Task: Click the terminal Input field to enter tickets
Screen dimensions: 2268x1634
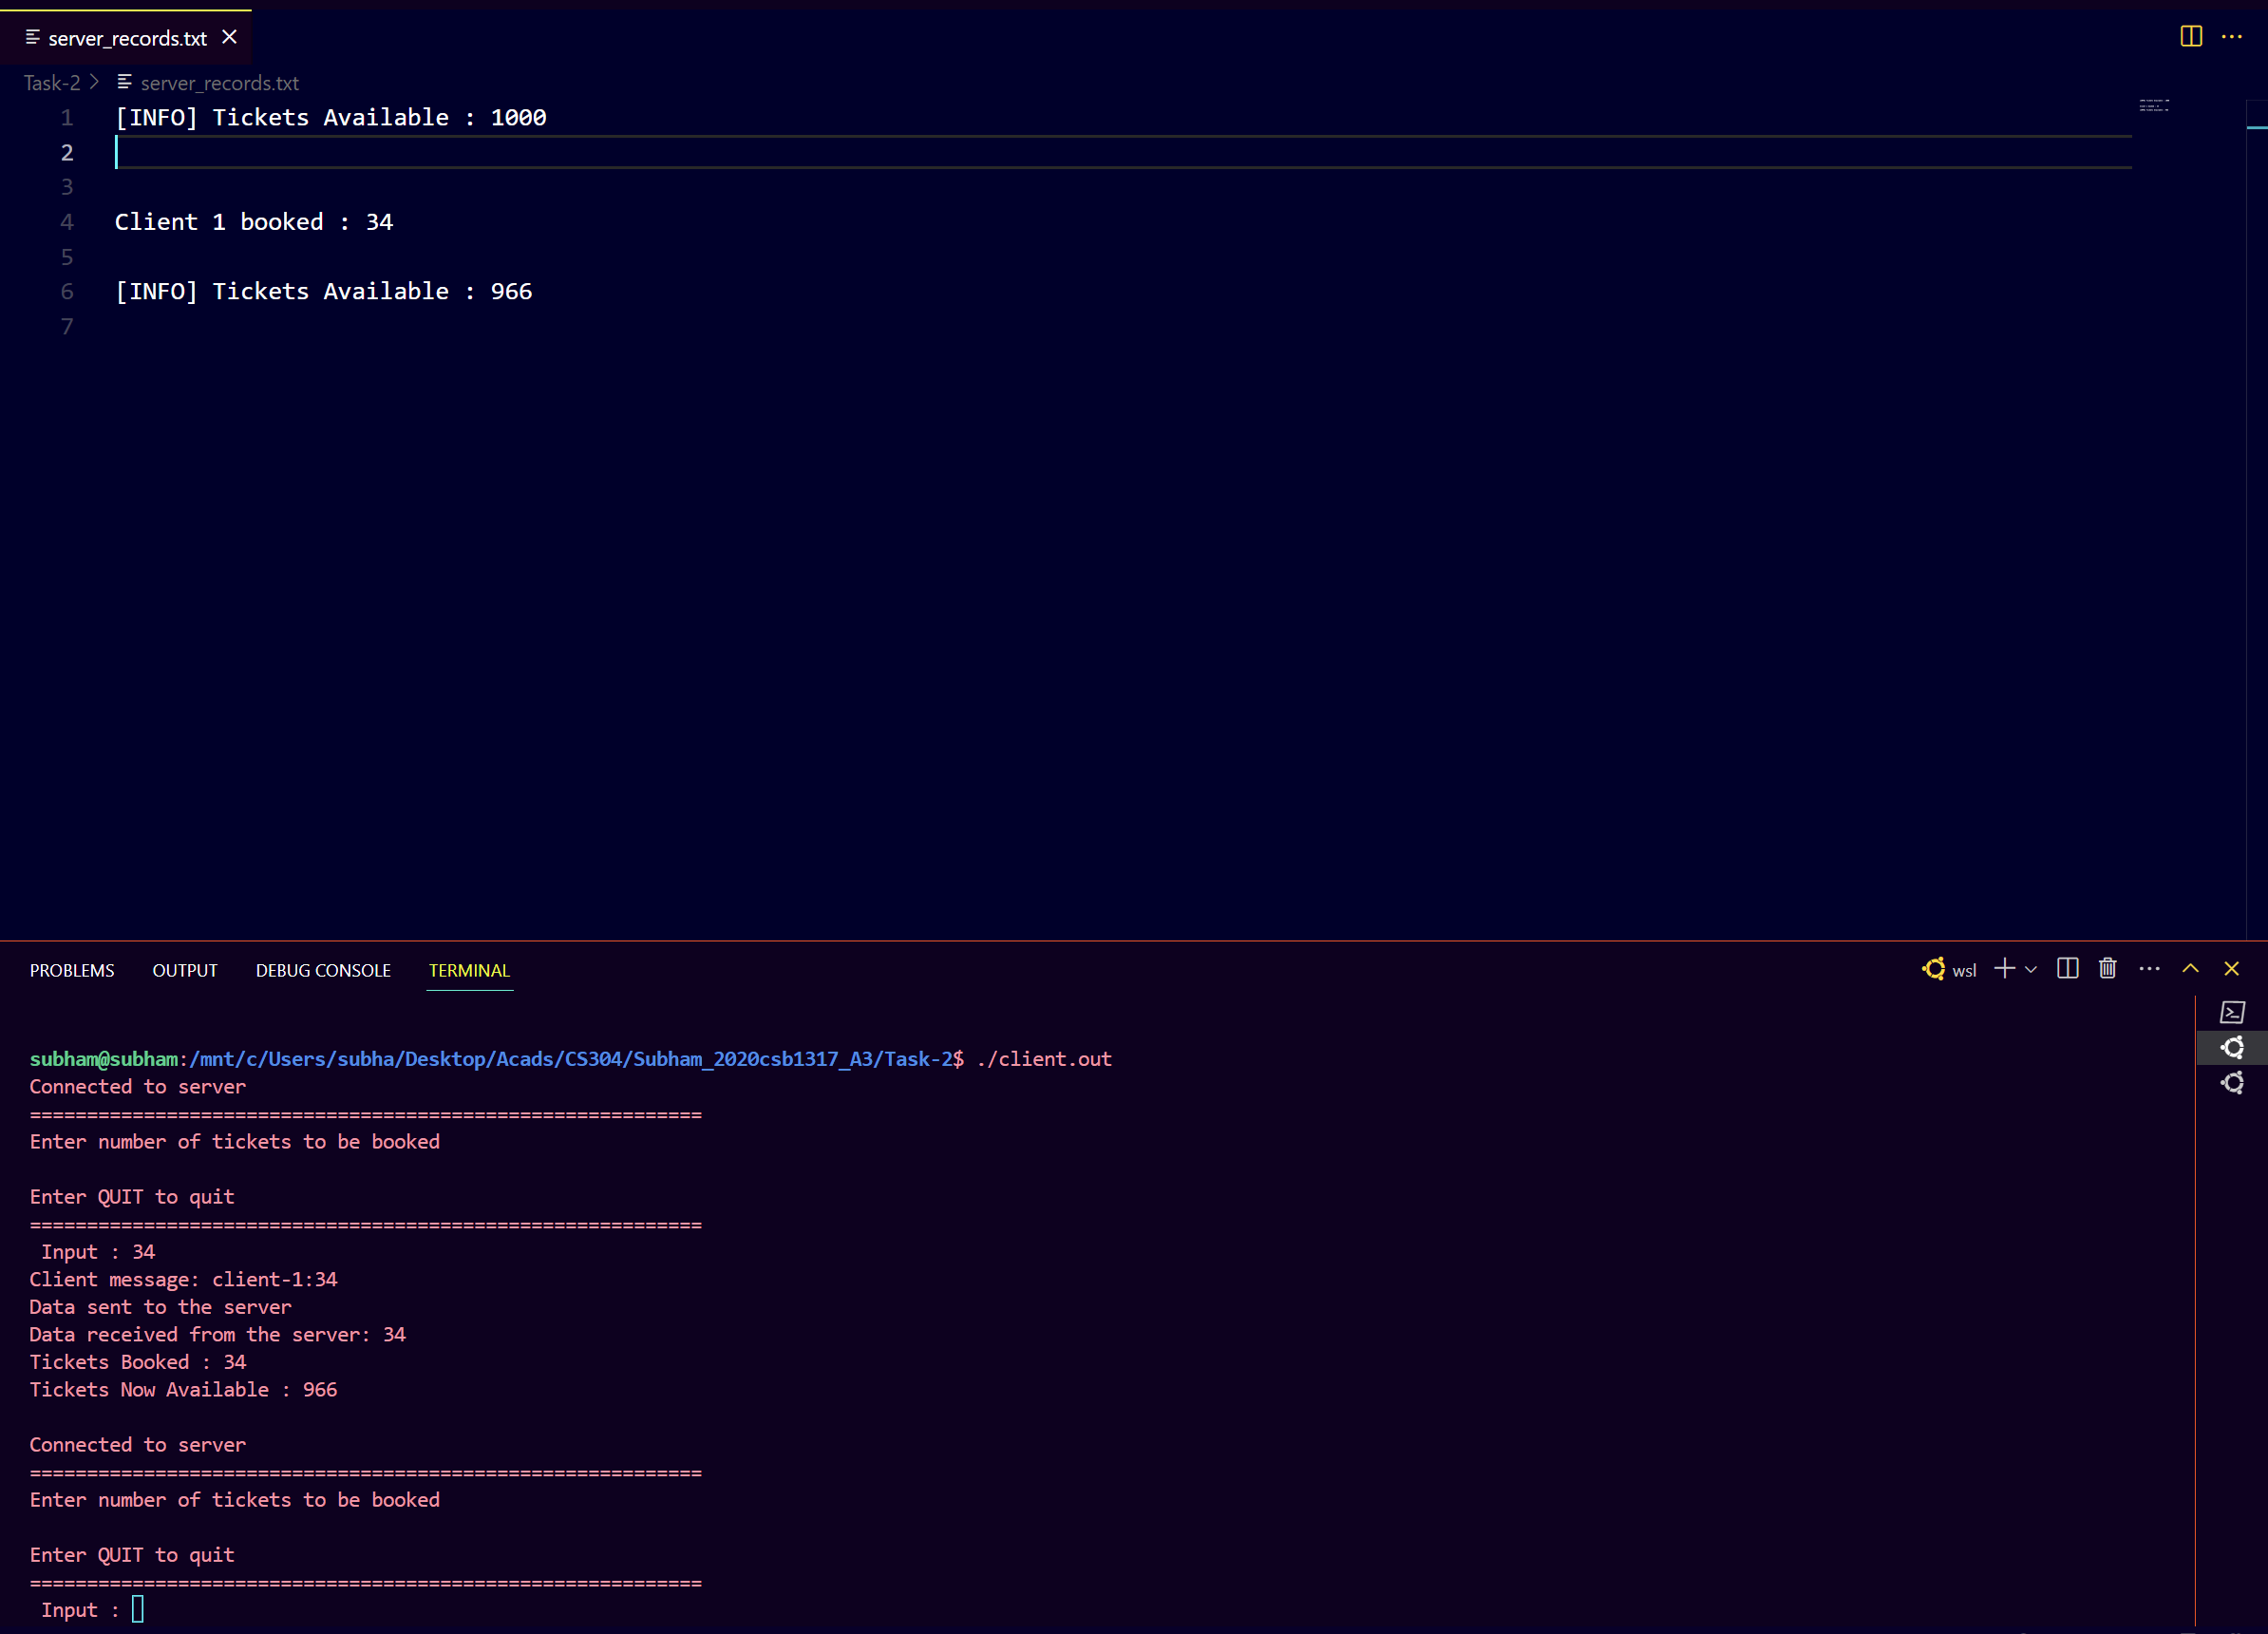Action: (x=138, y=1609)
